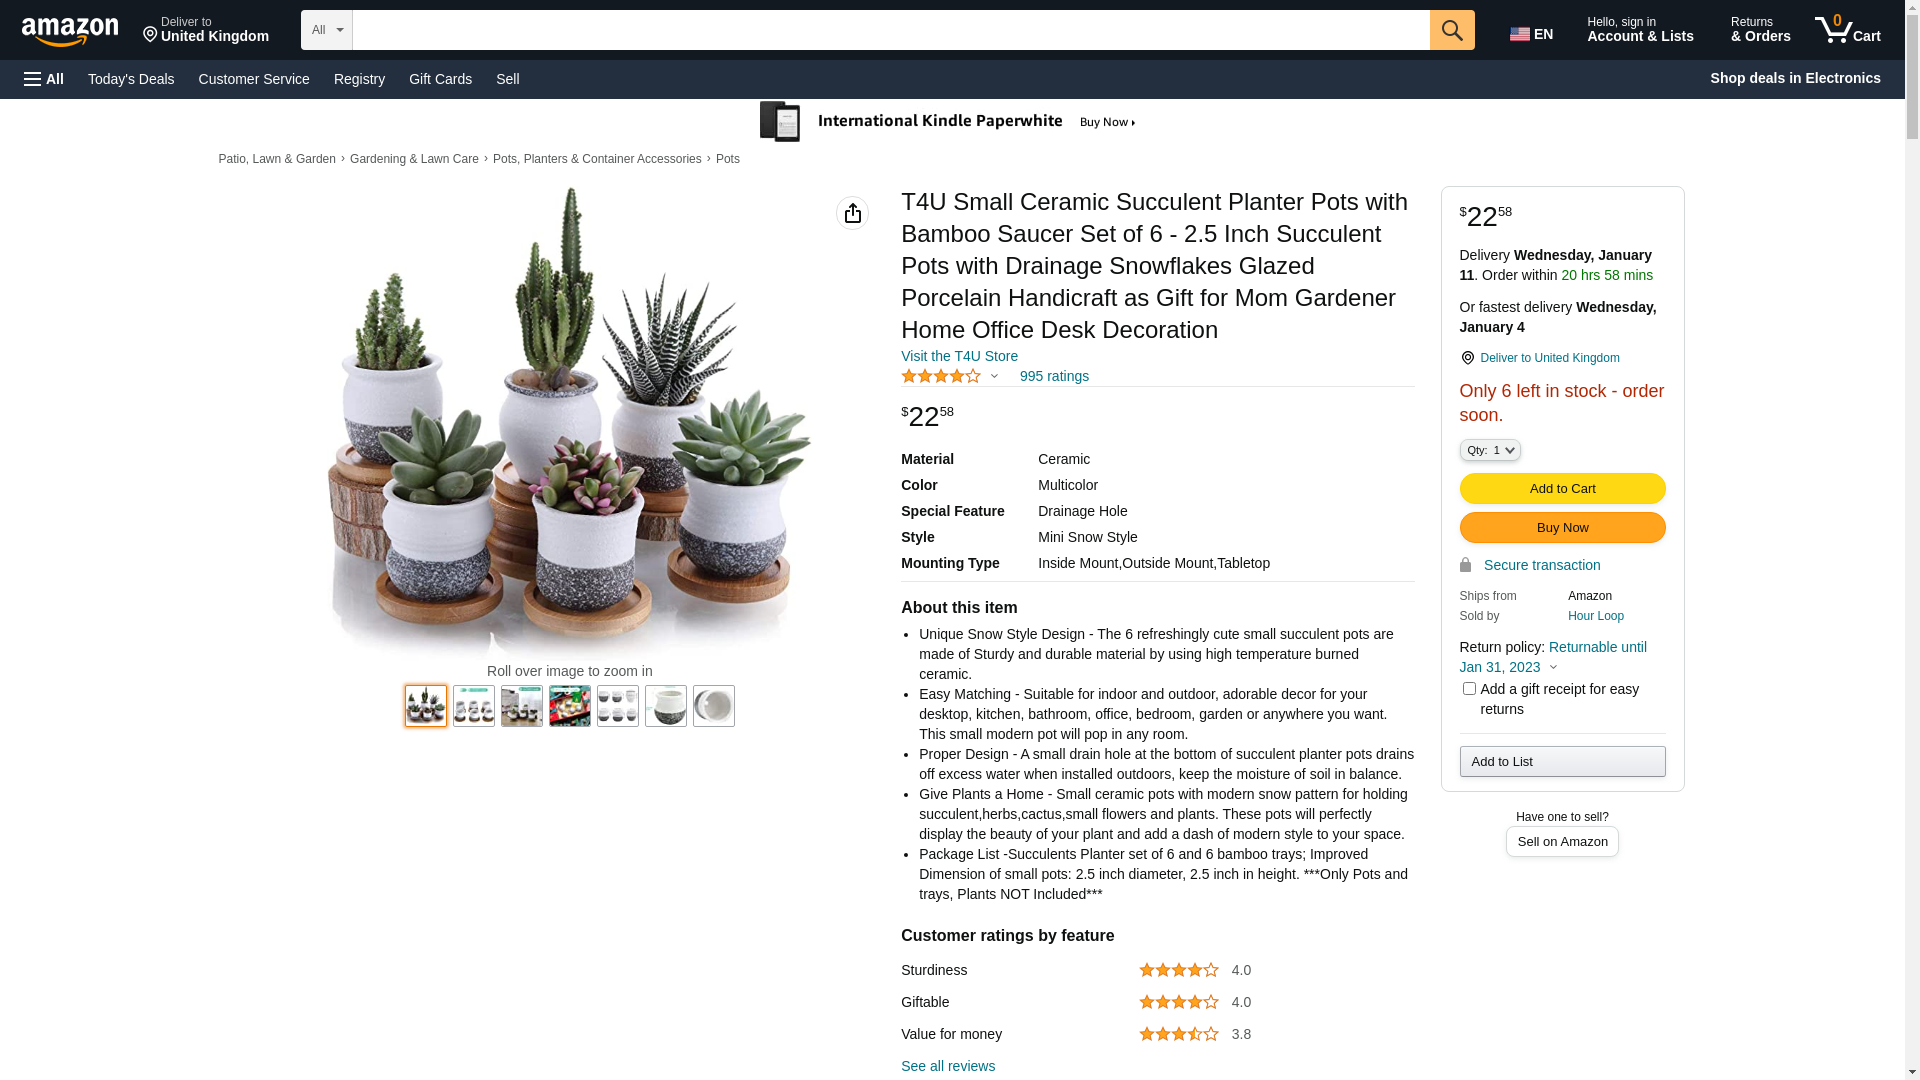Screen dimensions: 1920x1080
Task: Click the share icon on the product image
Action: click(852, 213)
